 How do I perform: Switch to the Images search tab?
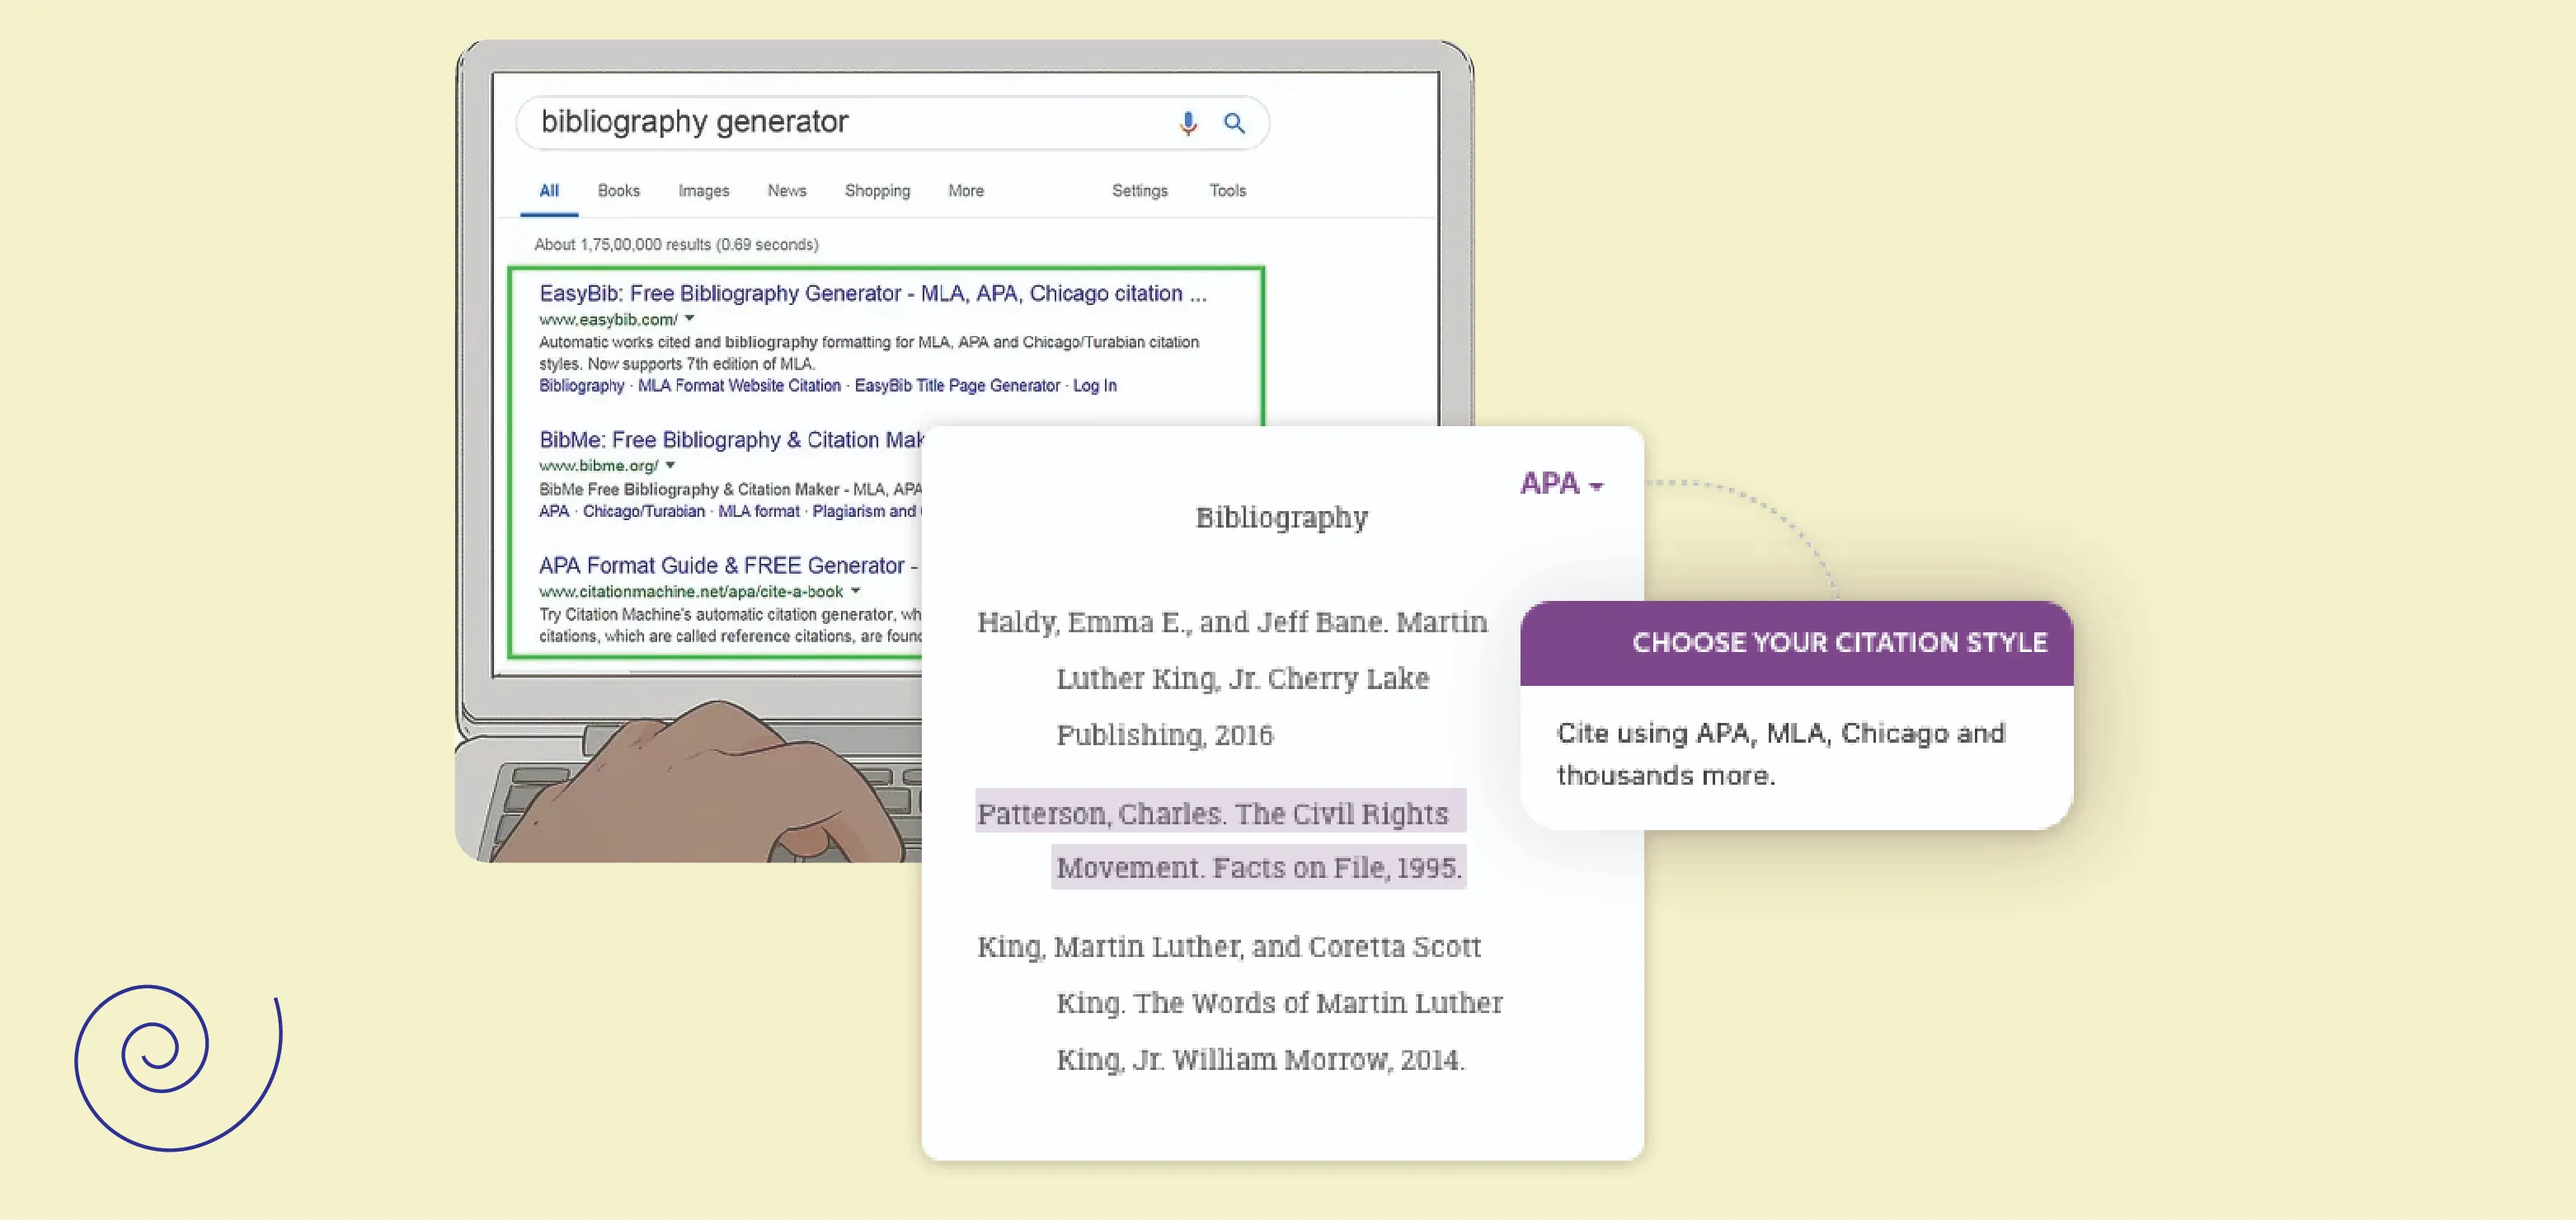coord(703,190)
